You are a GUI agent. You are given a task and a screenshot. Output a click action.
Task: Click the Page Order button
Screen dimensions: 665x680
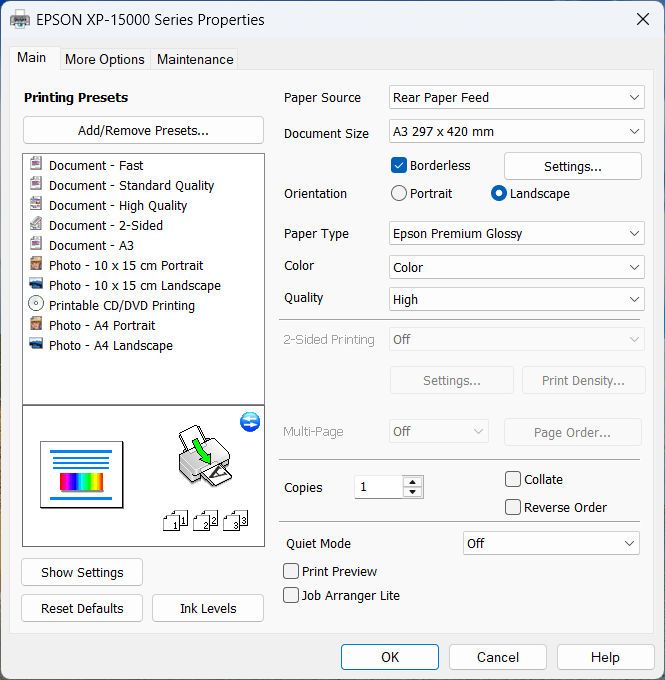572,432
